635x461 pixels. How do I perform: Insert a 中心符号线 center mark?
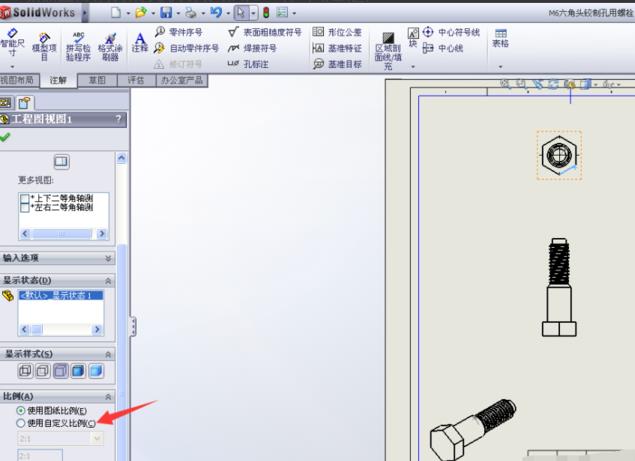[451, 32]
